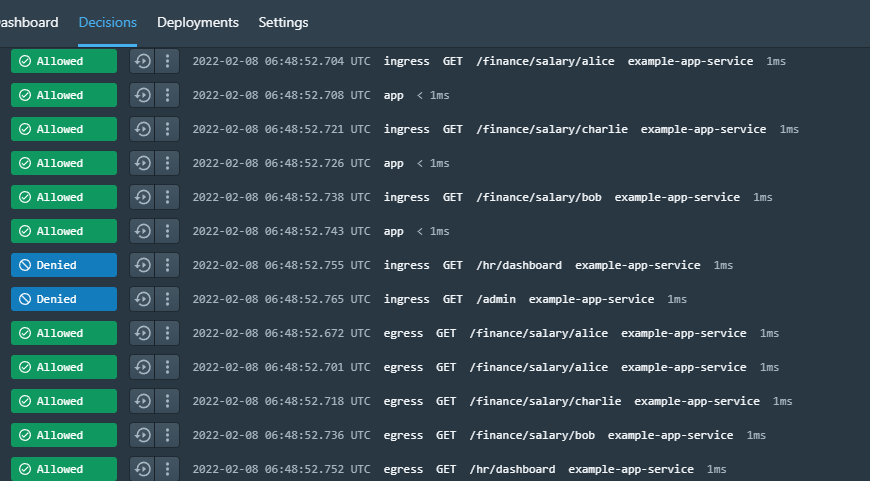
Task: Open options menu for egress /finance/salary/charlie row
Action: 168,401
